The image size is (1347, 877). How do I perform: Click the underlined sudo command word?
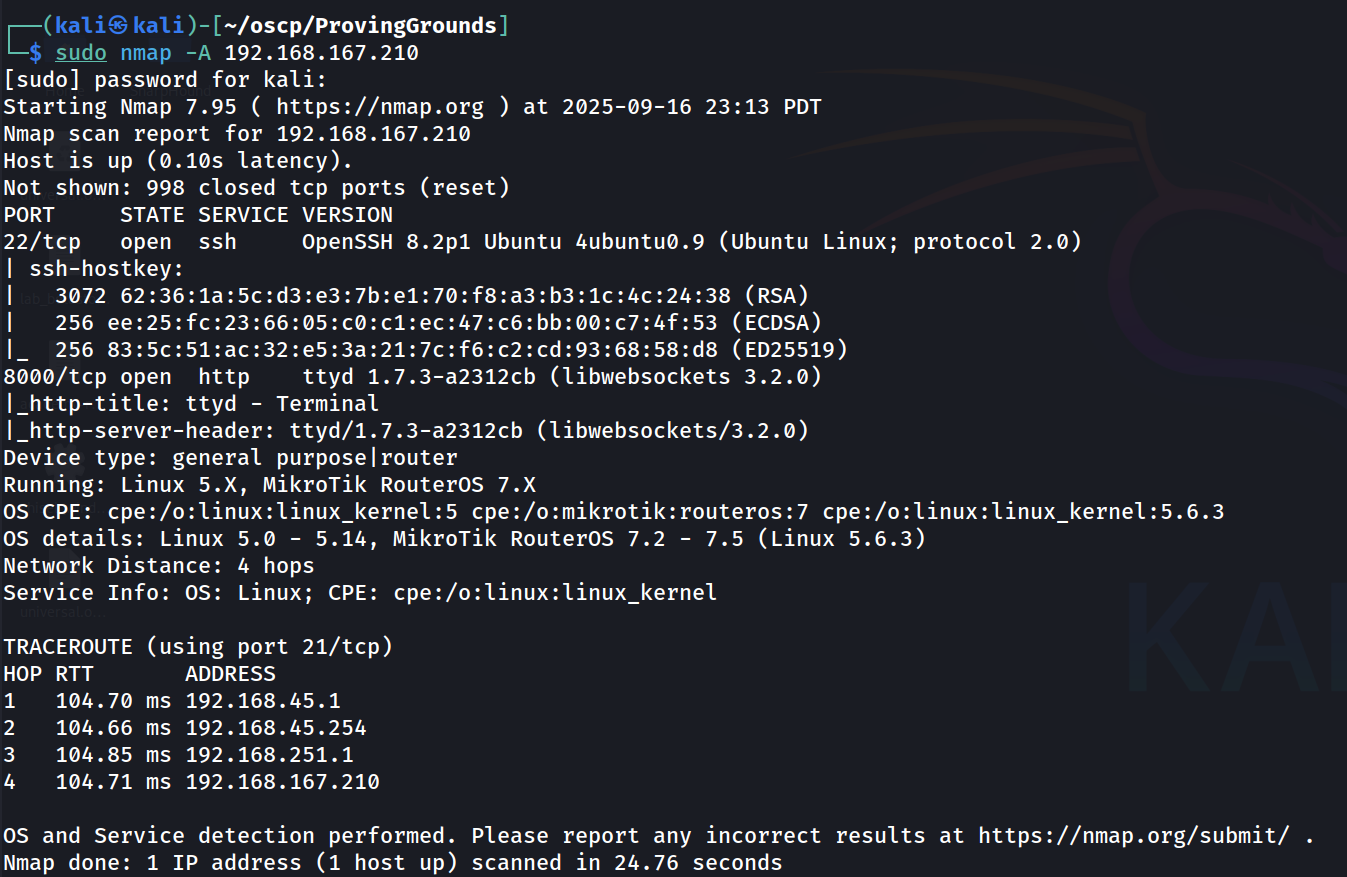(x=81, y=53)
